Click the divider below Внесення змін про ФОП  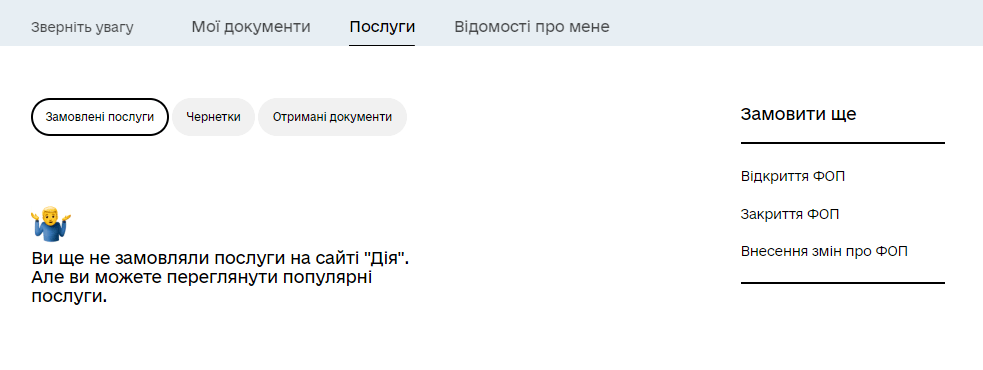pyautogui.click(x=843, y=283)
